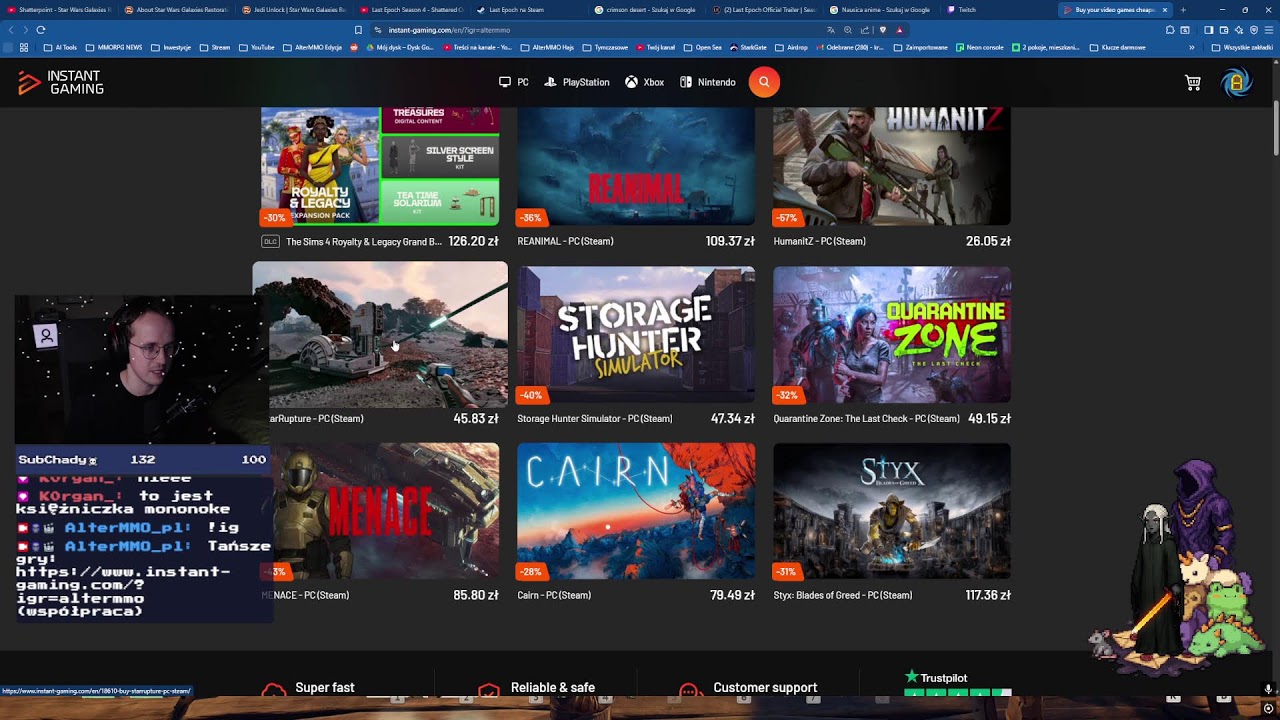Open Stream bookmark folder
This screenshot has width=1280, height=720.
click(x=215, y=47)
